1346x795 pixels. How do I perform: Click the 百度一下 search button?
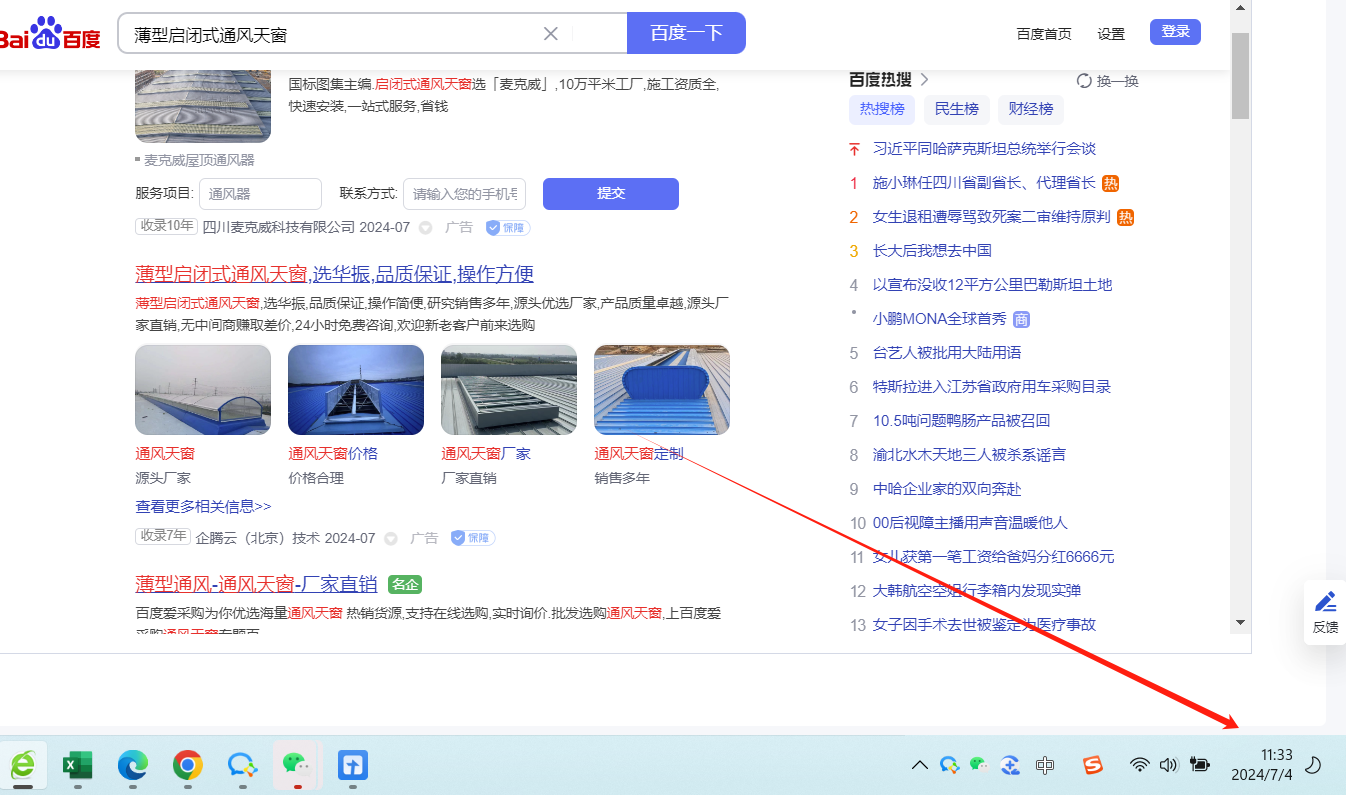[686, 33]
